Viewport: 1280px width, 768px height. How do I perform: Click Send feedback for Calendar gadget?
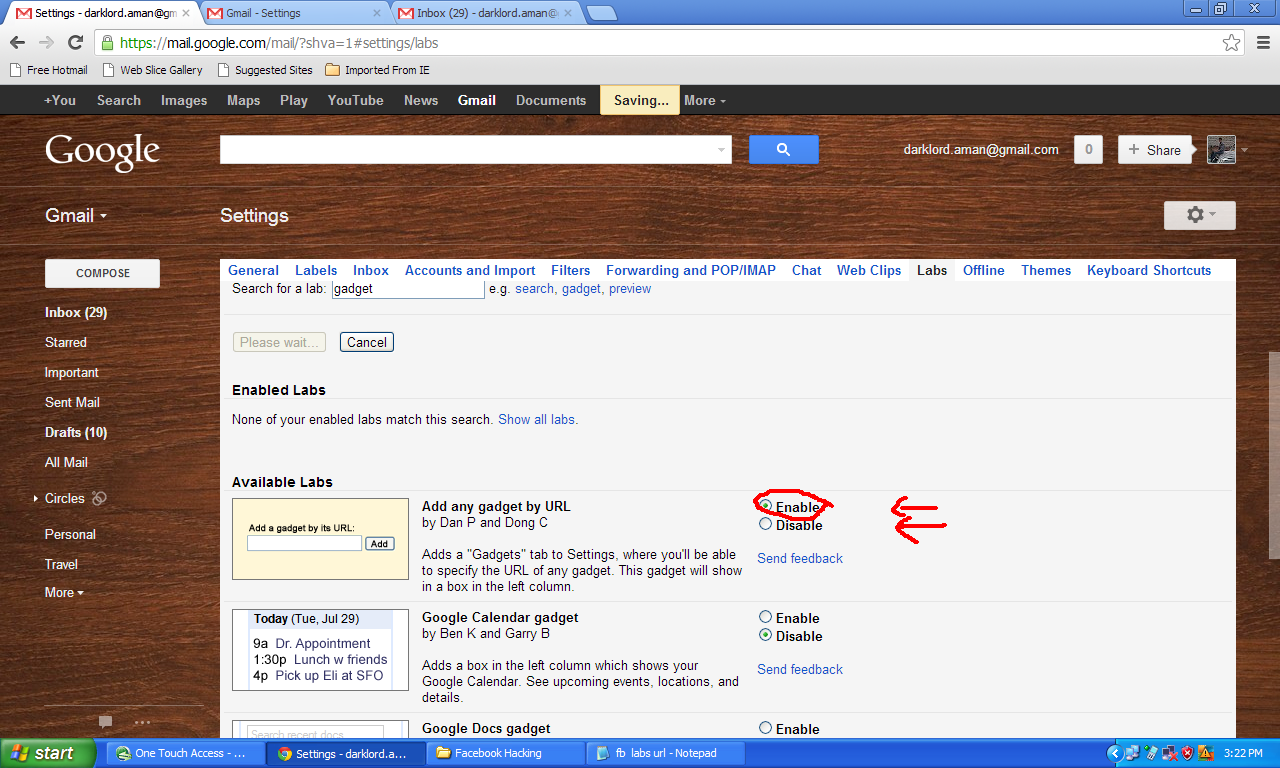(800, 669)
